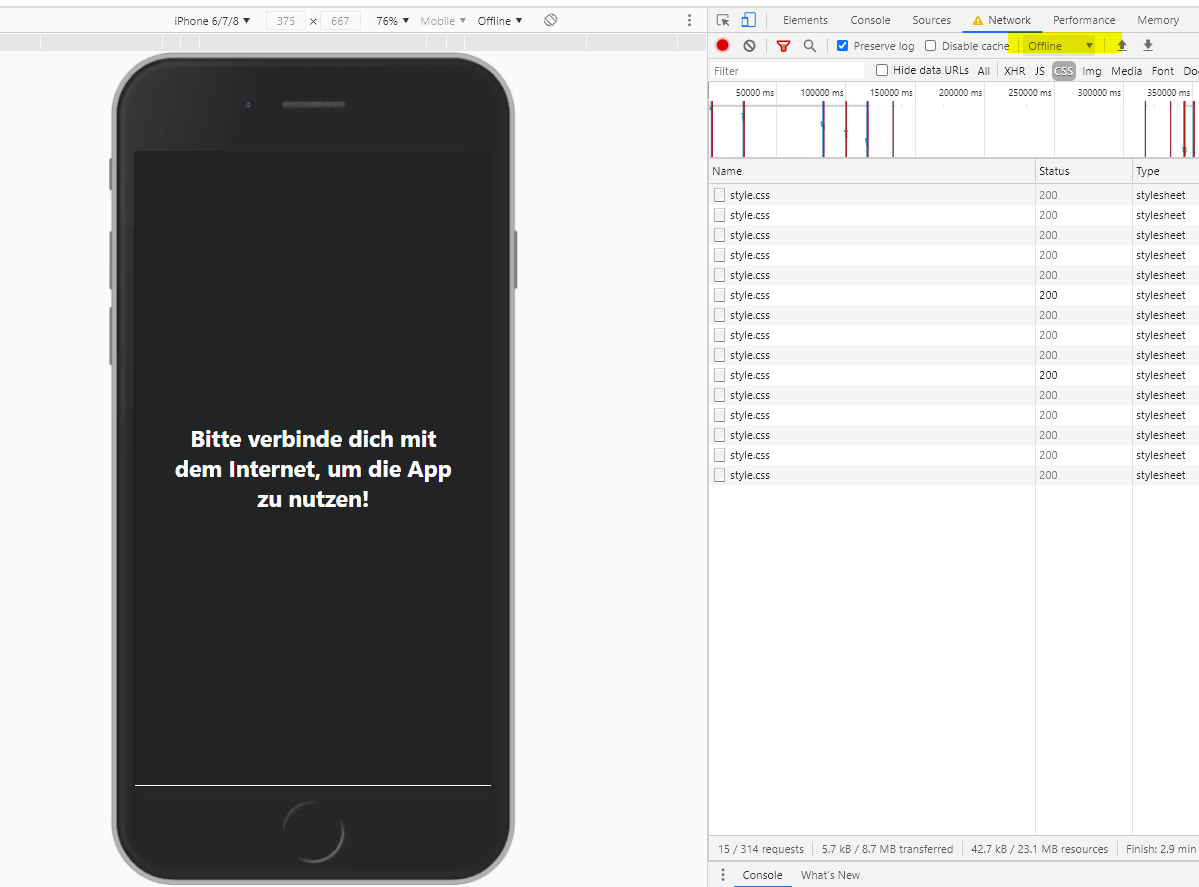
Task: Filter requests by Img
Action: pos(1092,71)
